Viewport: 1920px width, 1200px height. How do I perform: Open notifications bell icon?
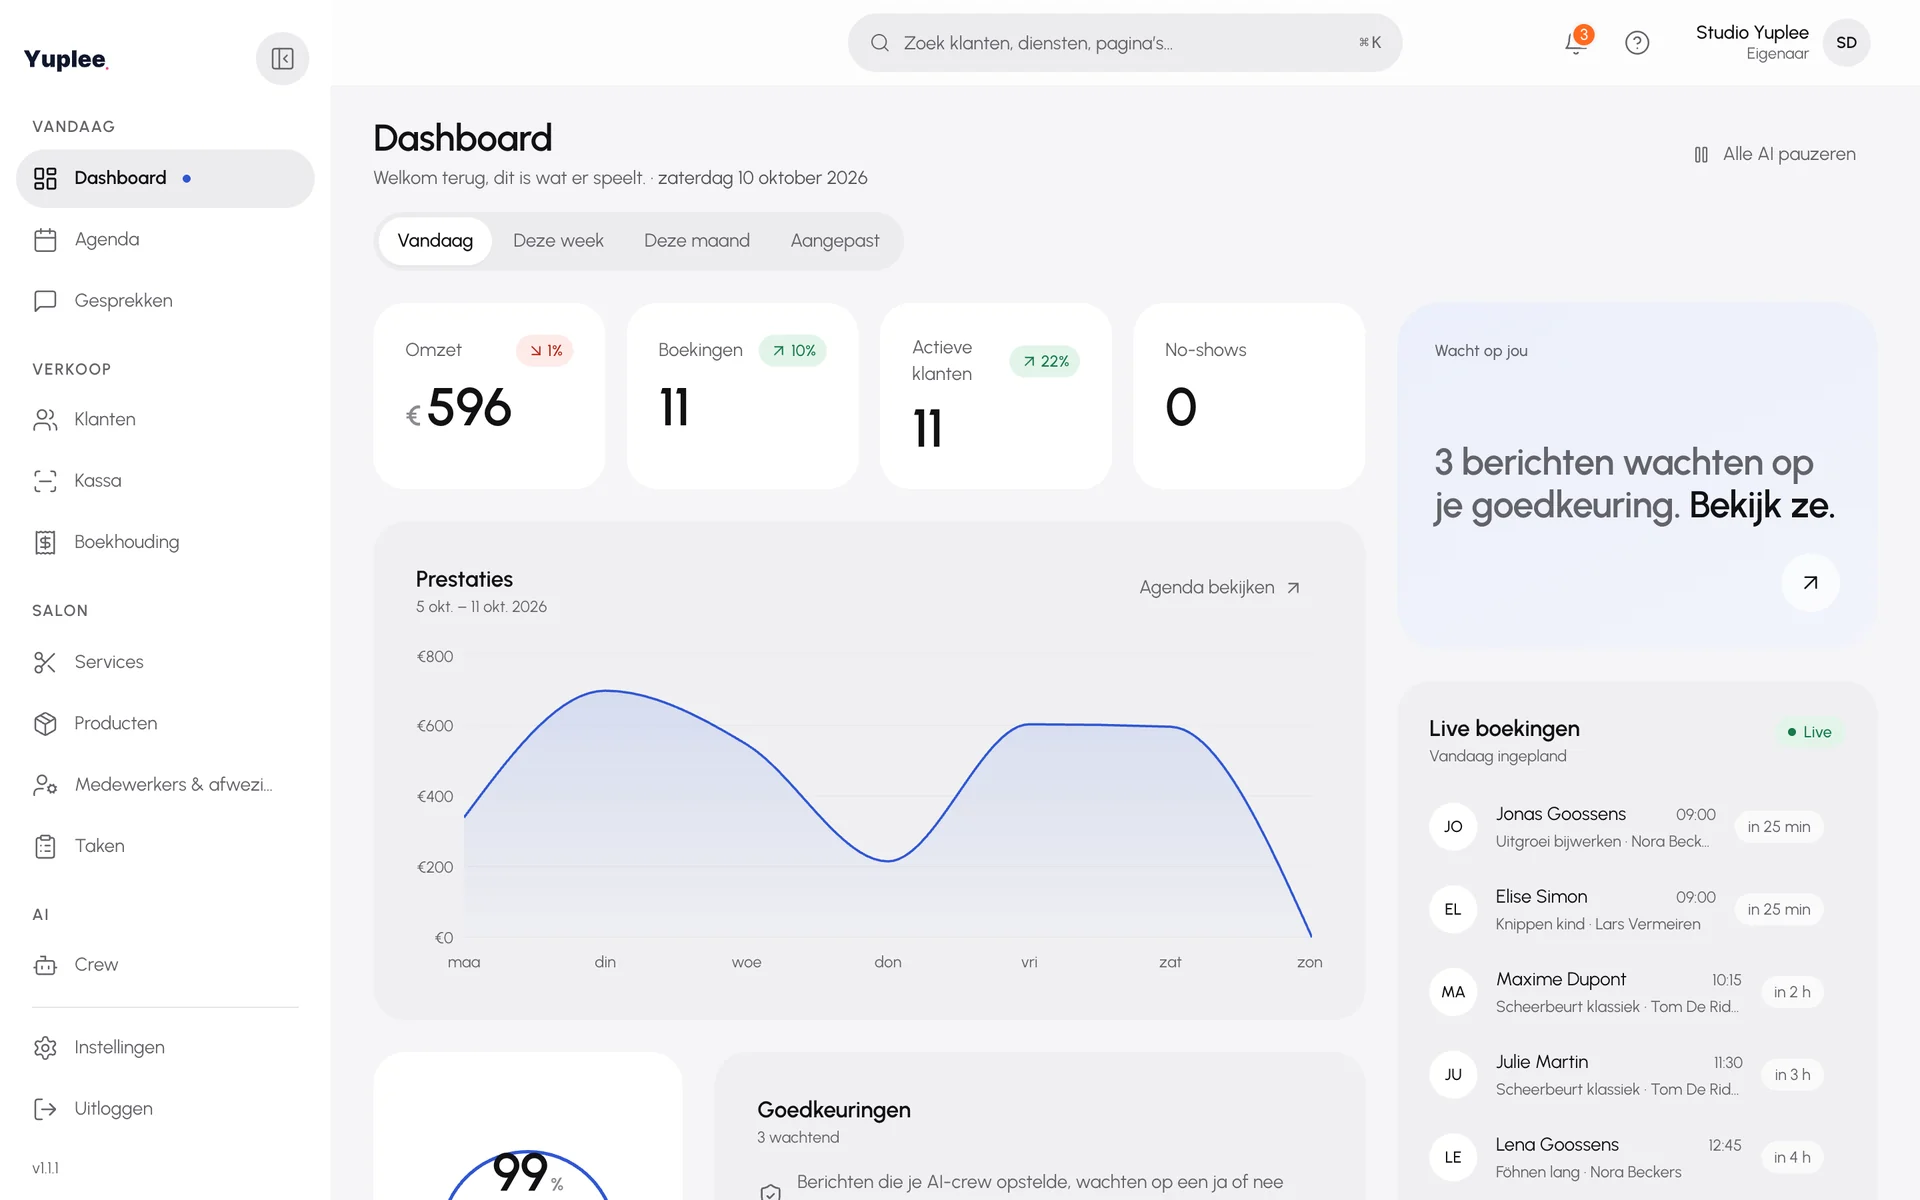[x=1577, y=42]
